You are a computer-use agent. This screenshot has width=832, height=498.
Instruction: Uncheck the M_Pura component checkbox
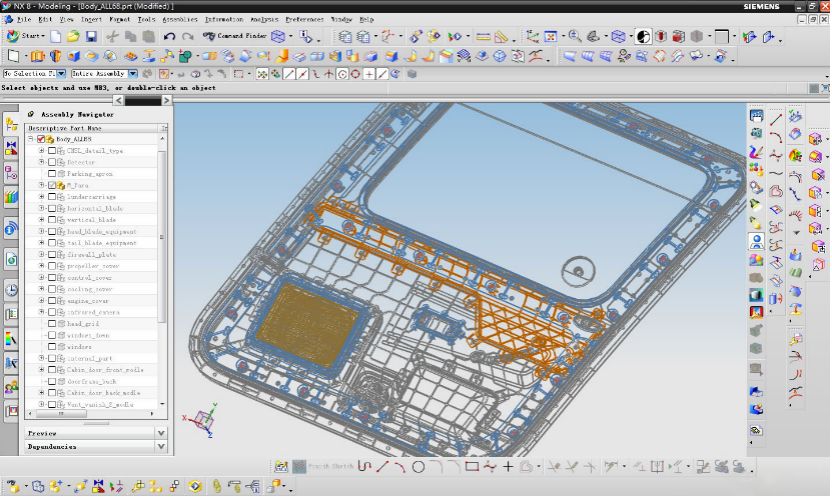(52, 185)
